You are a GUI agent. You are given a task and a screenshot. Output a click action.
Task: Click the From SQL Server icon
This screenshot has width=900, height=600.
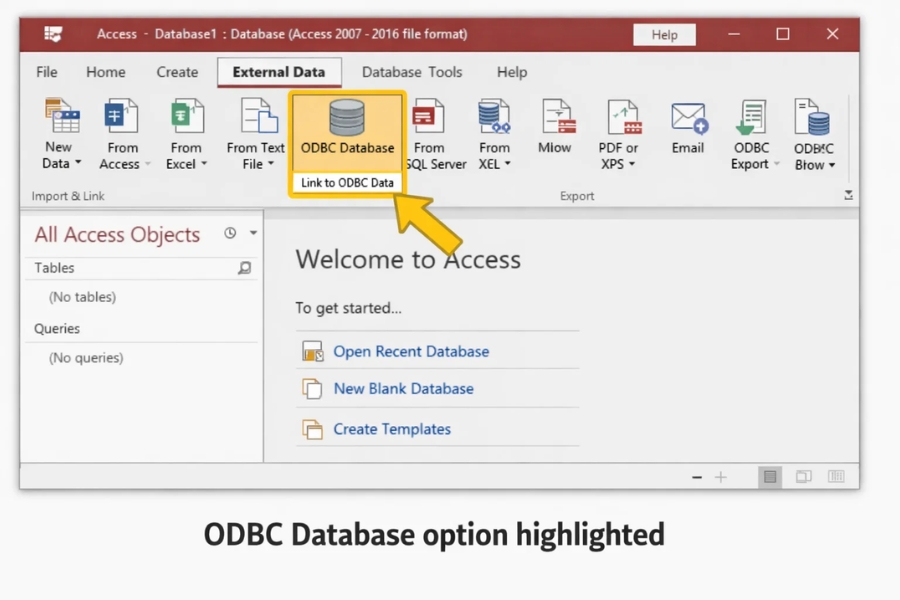(x=431, y=130)
